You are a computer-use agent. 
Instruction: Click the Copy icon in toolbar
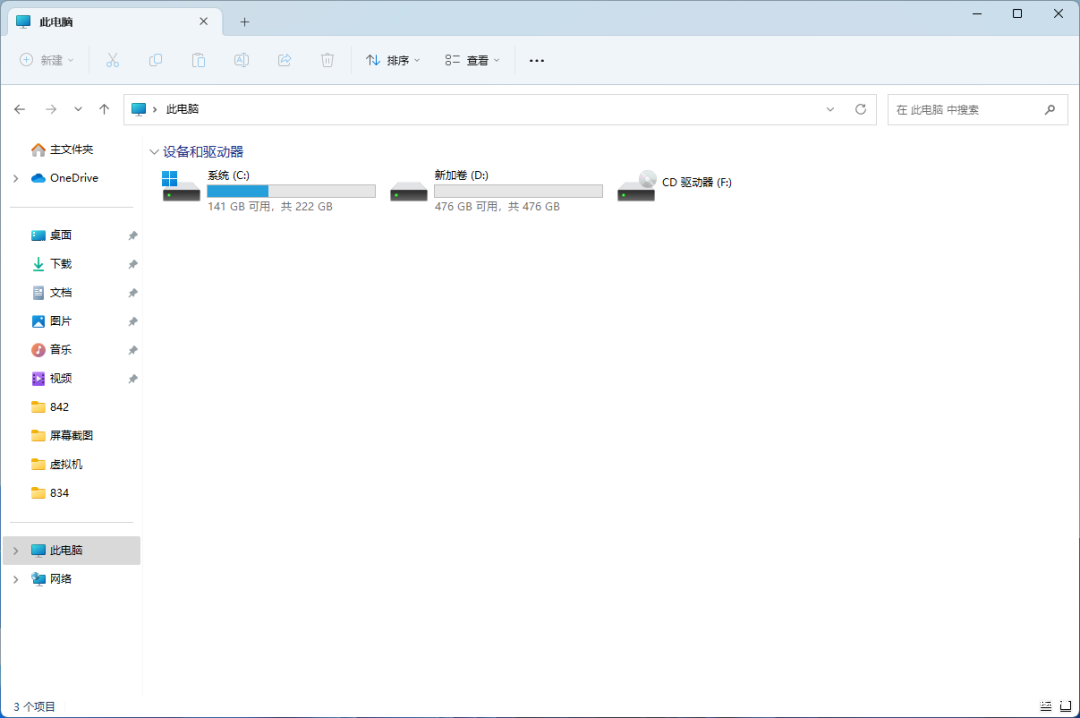pos(155,60)
